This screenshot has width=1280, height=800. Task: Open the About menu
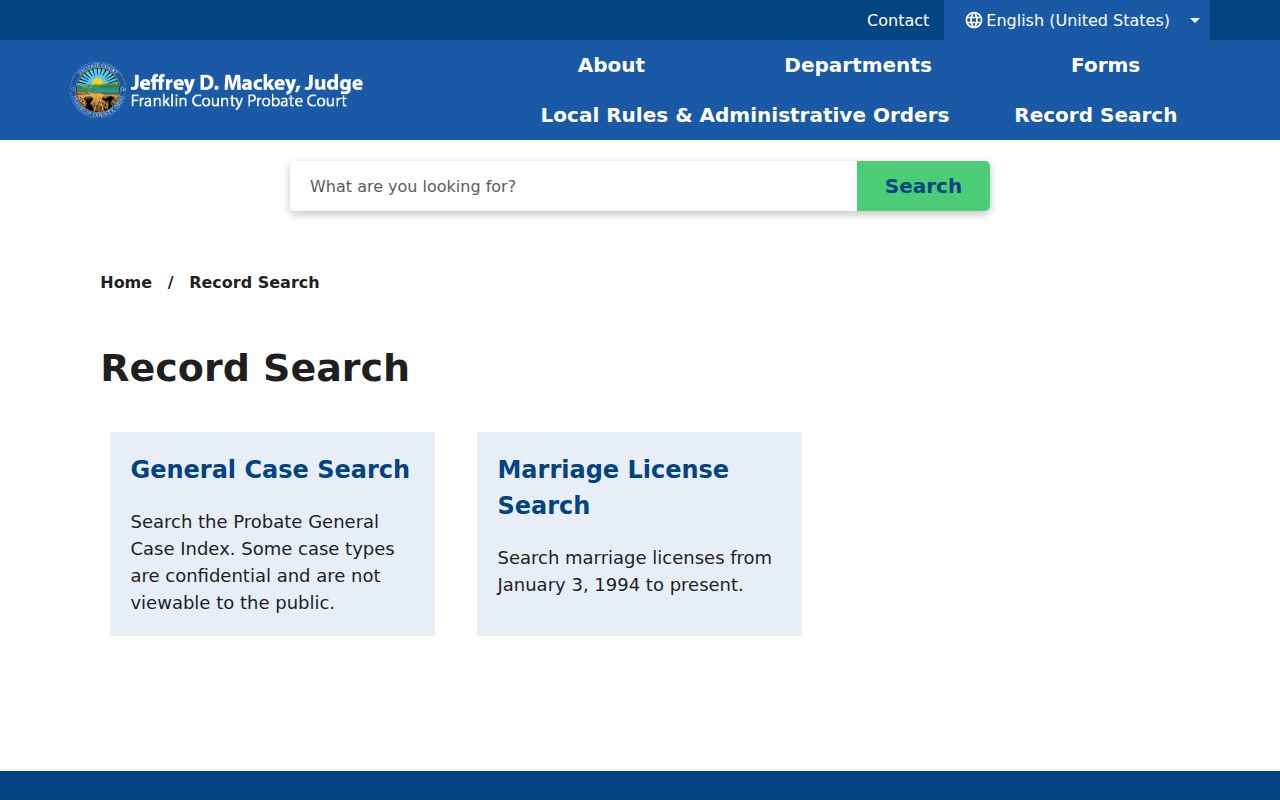point(611,65)
